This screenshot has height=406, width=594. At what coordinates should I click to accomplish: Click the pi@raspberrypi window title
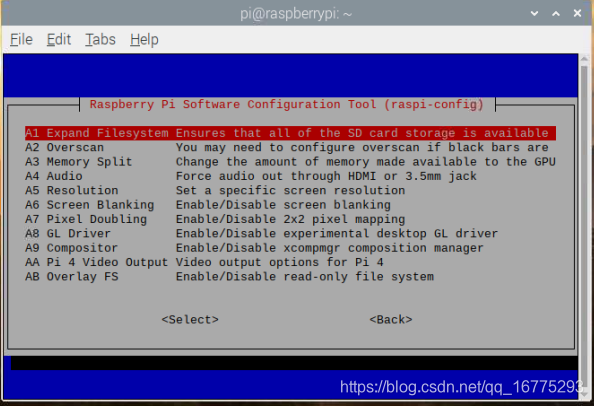296,14
